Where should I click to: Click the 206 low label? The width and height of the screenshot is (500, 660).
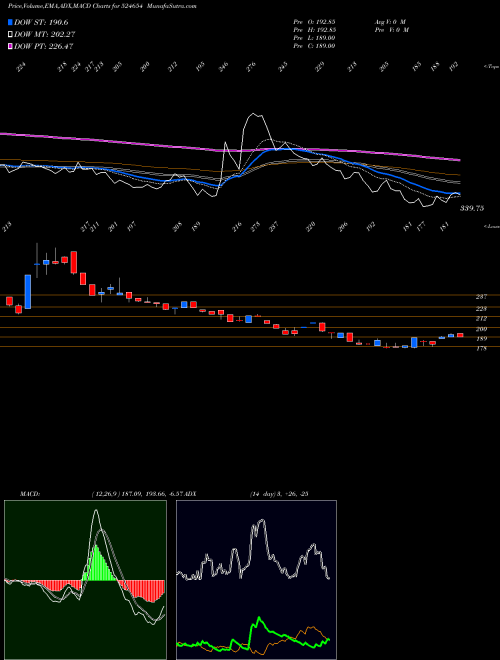343,227
